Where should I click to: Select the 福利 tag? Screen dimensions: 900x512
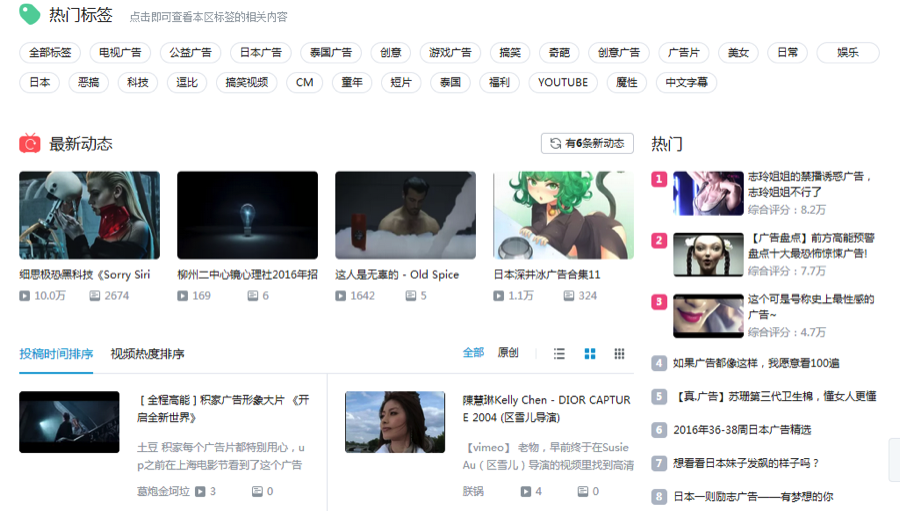pyautogui.click(x=499, y=82)
